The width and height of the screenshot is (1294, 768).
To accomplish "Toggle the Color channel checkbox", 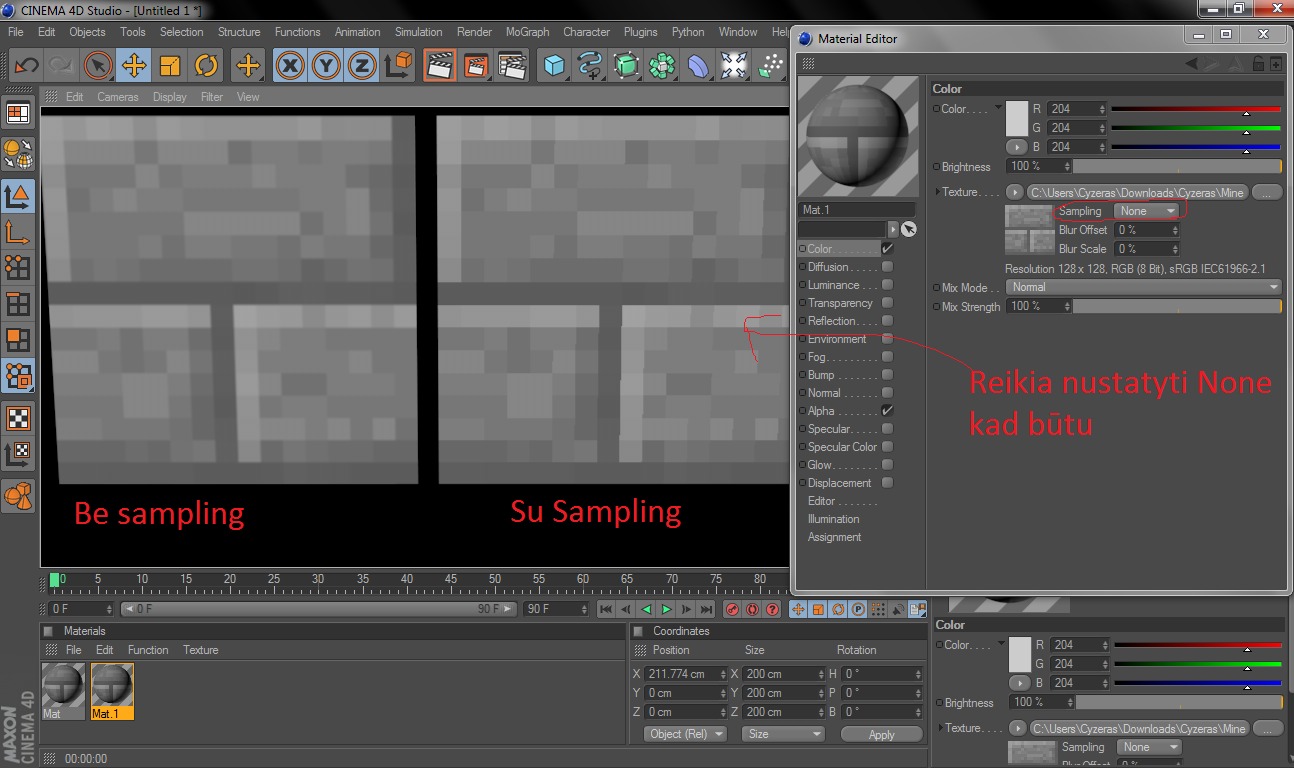I will [887, 249].
